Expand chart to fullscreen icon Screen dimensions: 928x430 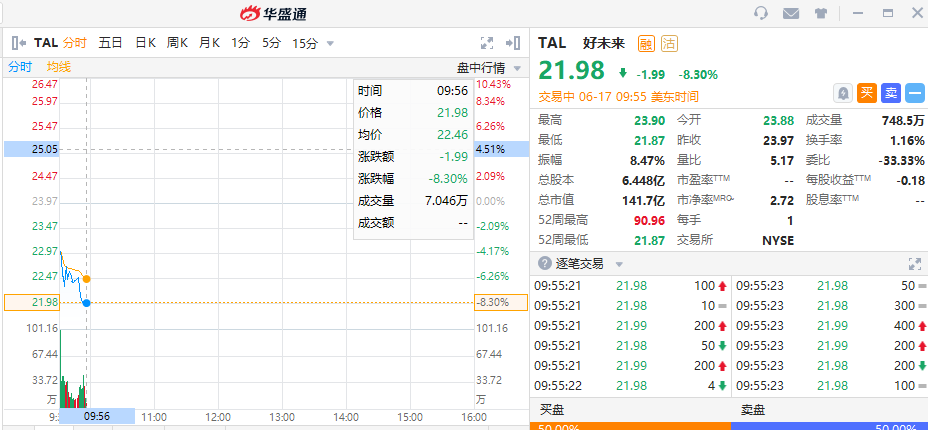[x=486, y=43]
